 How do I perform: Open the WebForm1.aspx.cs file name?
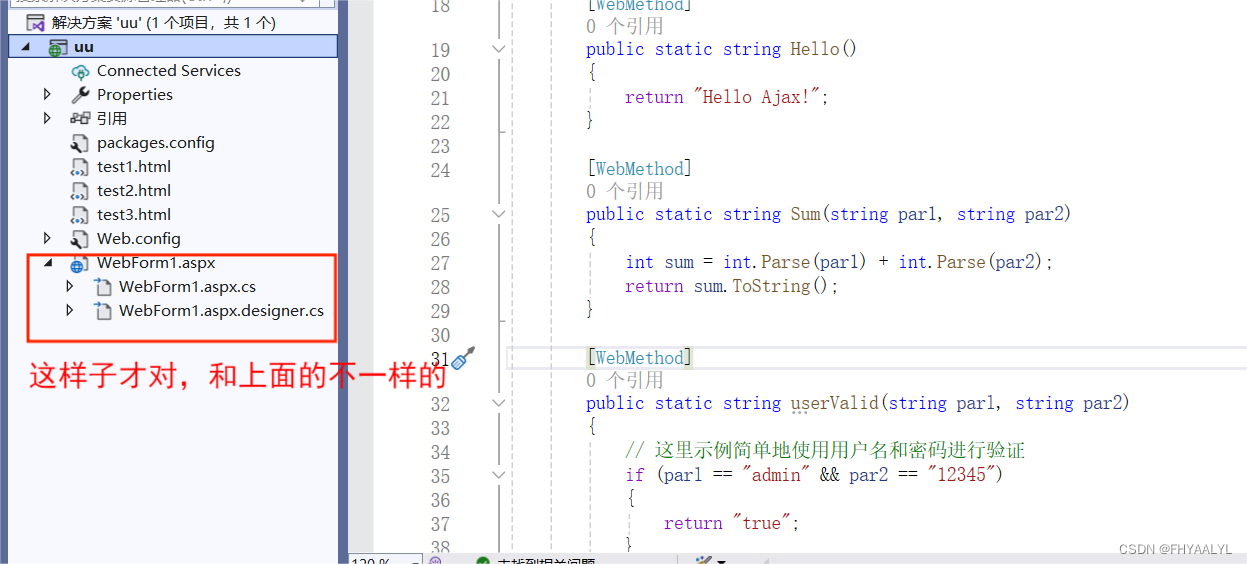click(188, 287)
